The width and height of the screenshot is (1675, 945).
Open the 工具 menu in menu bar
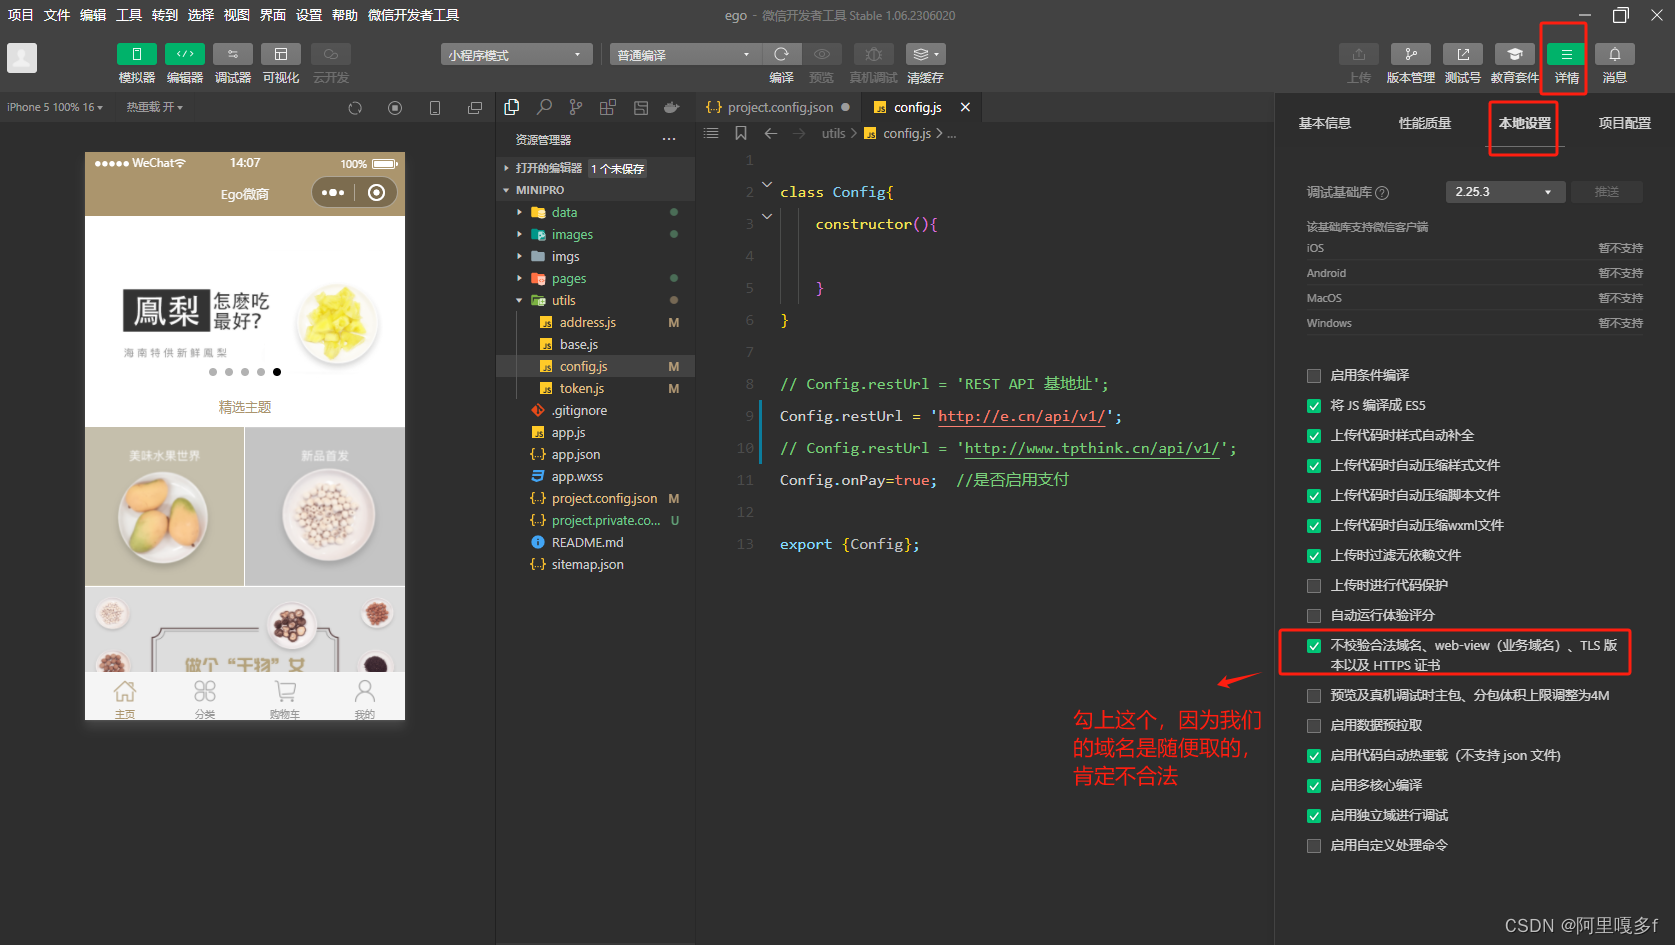point(128,15)
